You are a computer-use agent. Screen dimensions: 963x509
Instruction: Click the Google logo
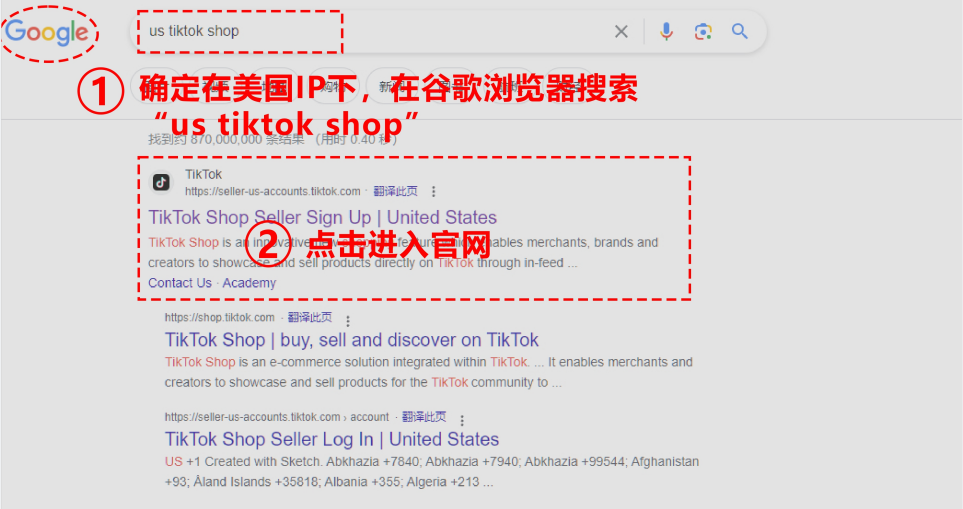click(47, 32)
